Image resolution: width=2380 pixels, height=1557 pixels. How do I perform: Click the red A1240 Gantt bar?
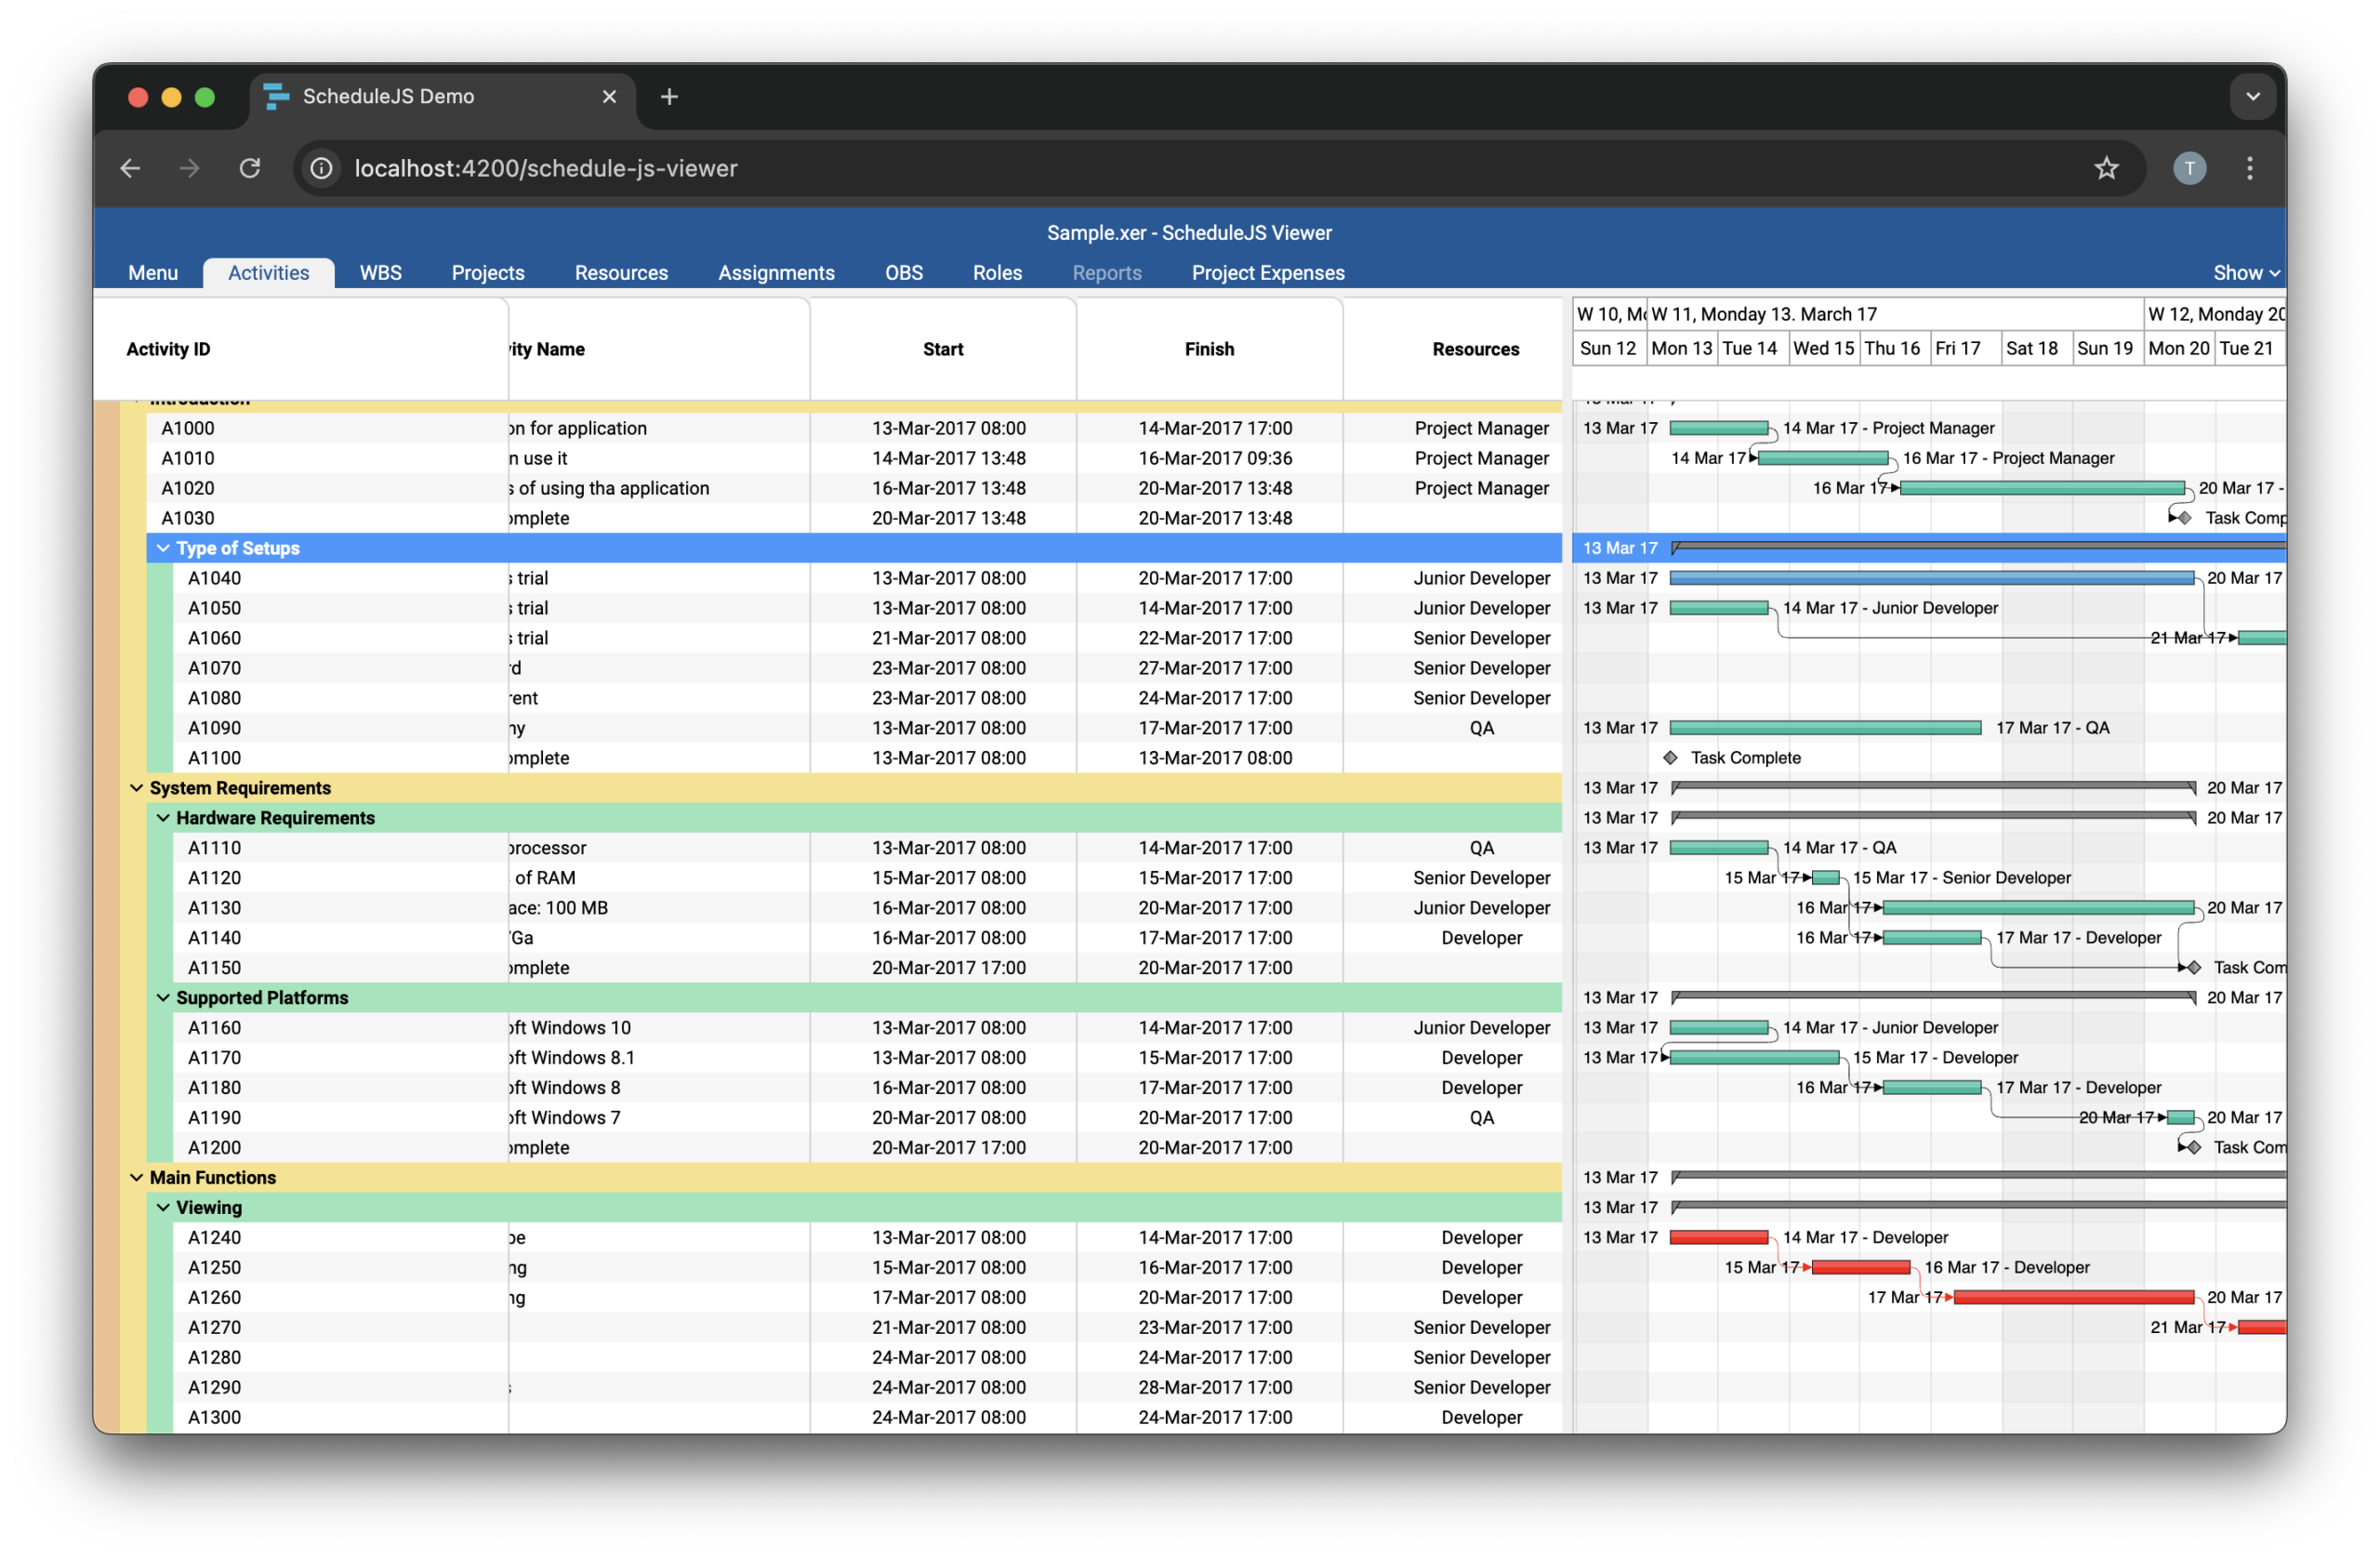[1718, 1238]
